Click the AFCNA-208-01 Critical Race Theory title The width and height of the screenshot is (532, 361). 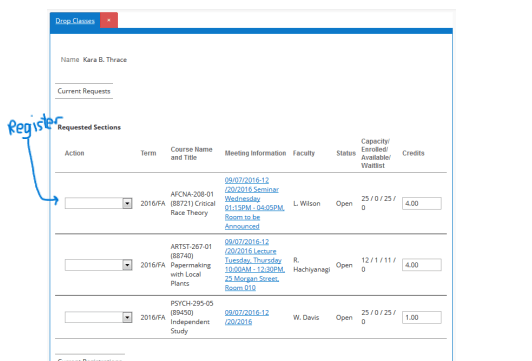(193, 203)
